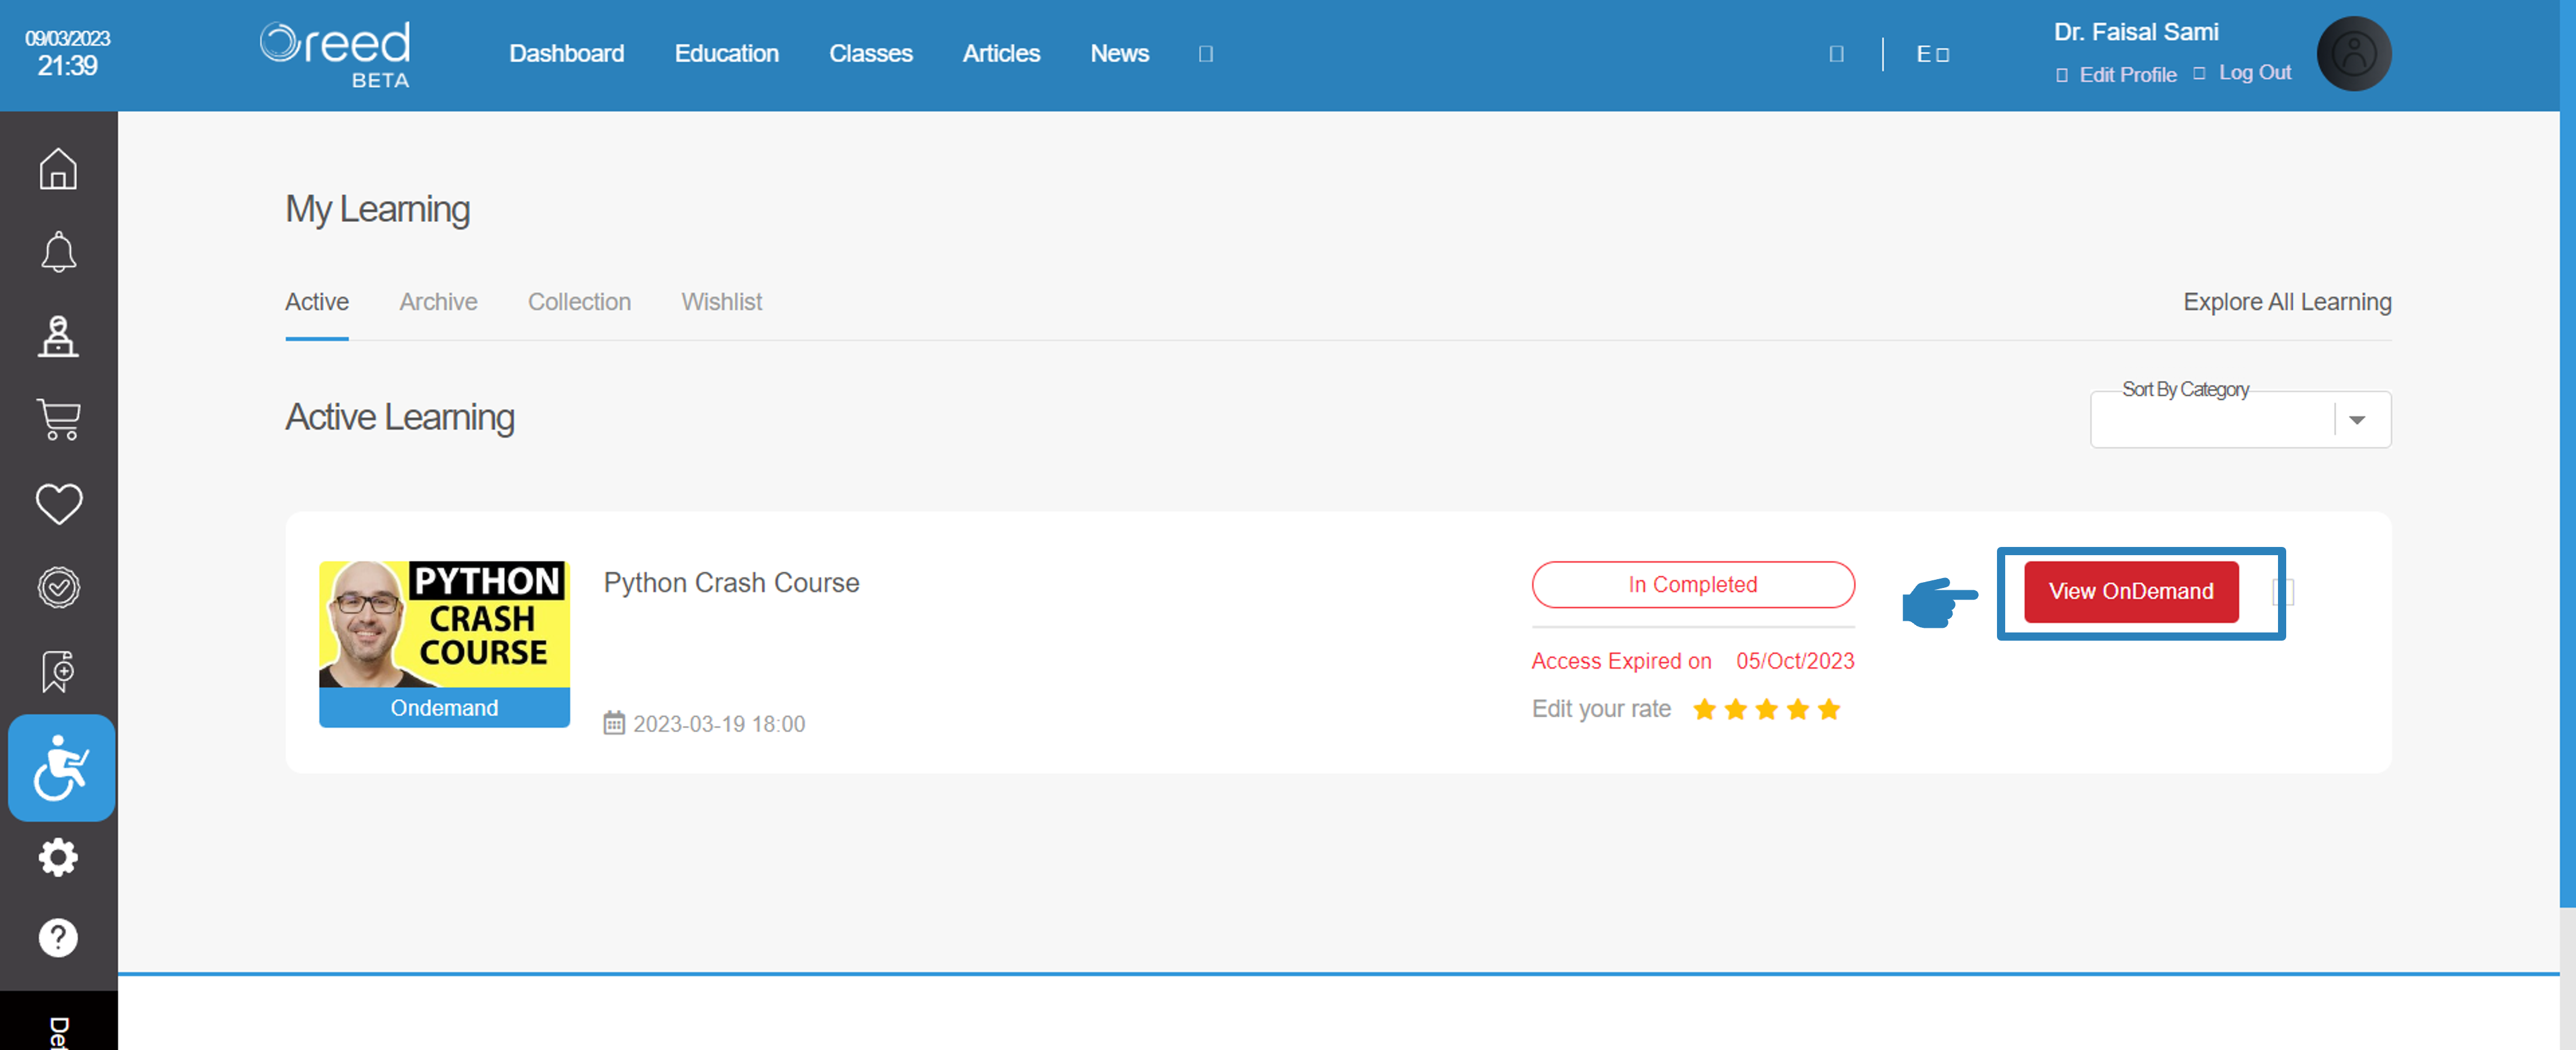
Task: Click the date 2023-03-19 18:00
Action: (719, 724)
